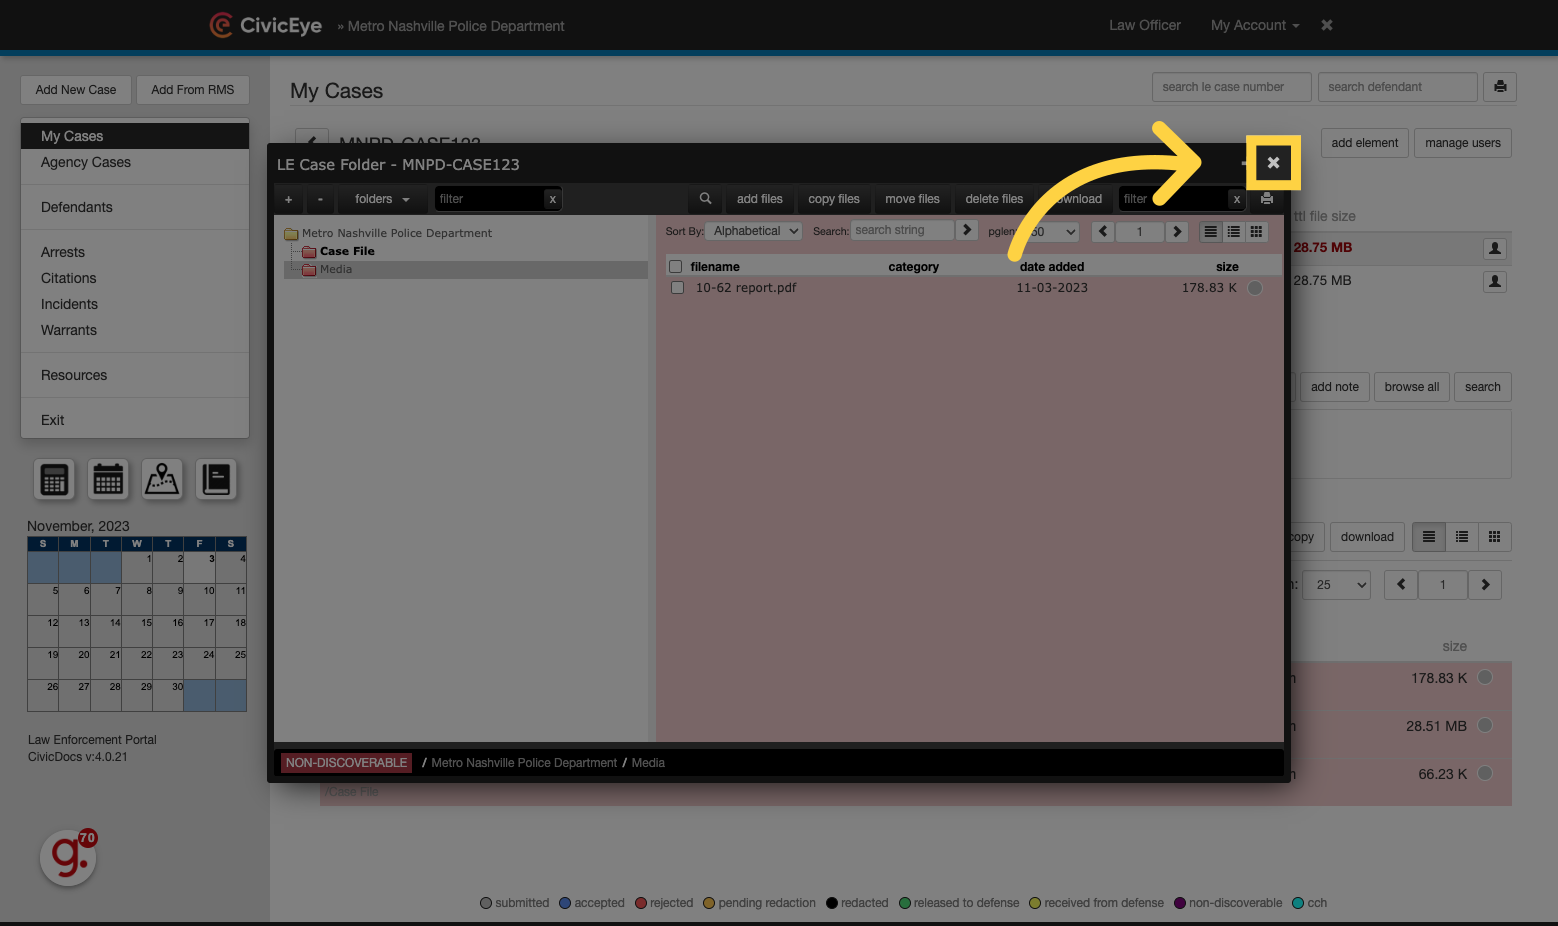Viewport: 1558px width, 926px height.
Task: Click the Add From RMS button
Action: (x=193, y=90)
